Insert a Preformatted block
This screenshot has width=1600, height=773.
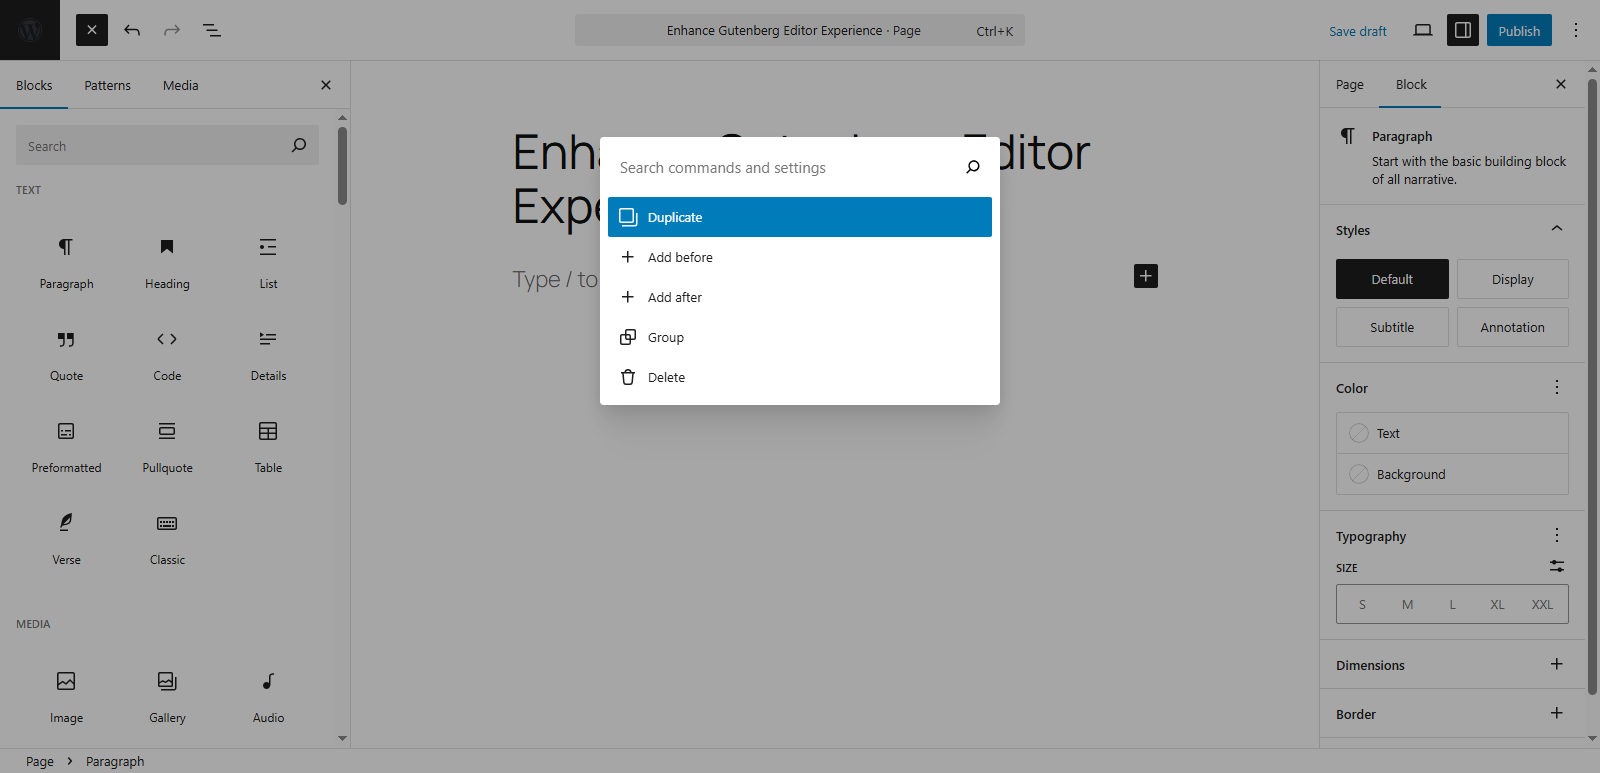tap(66, 447)
